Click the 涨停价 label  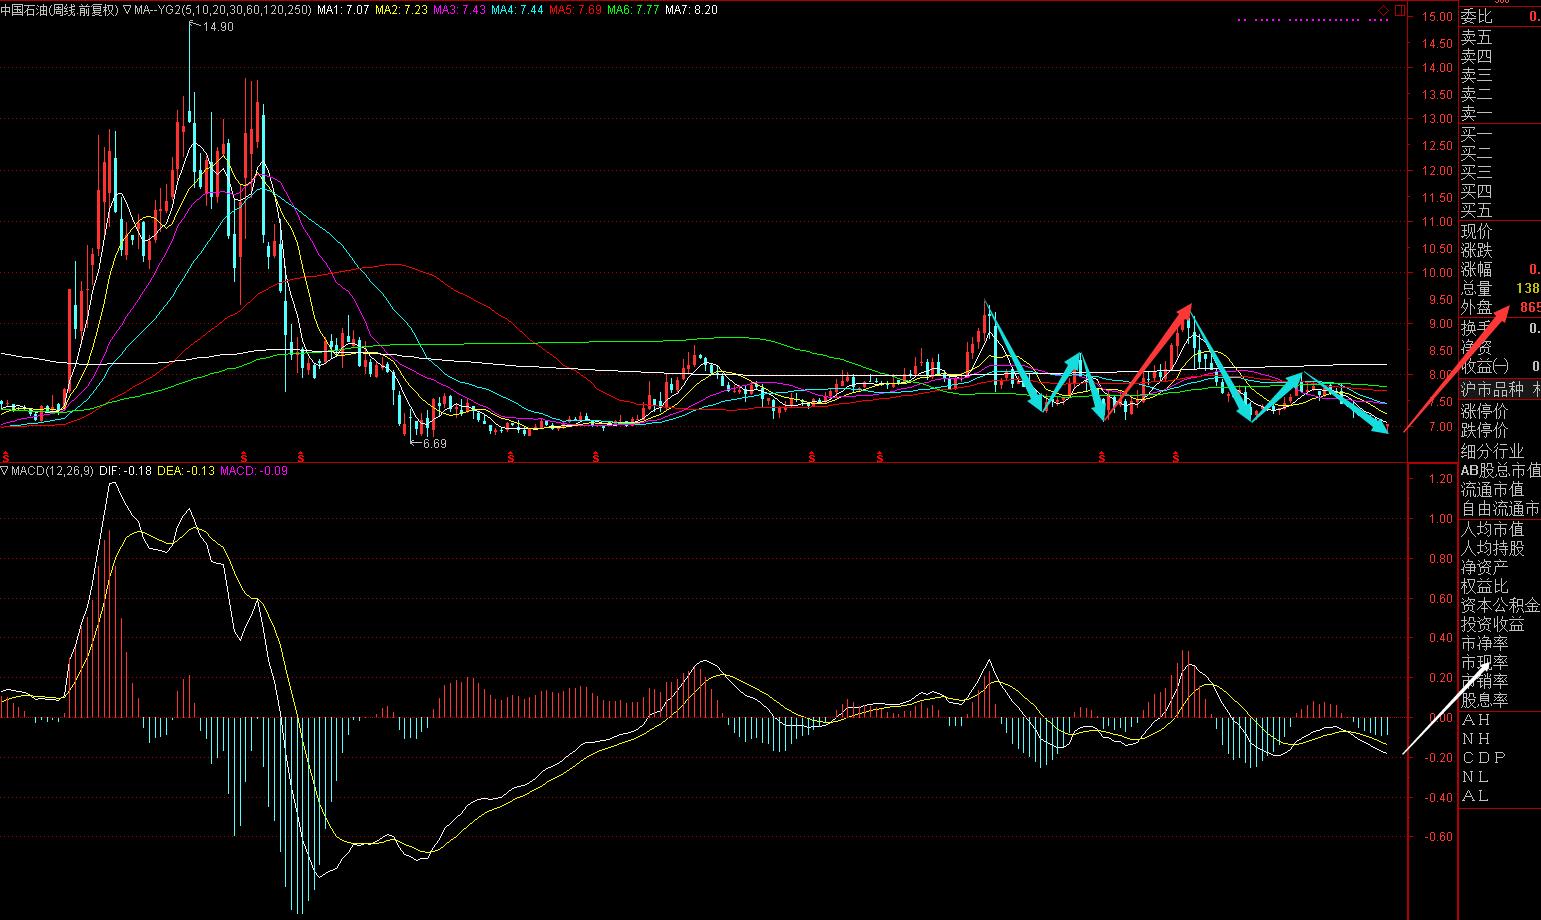coord(1484,411)
